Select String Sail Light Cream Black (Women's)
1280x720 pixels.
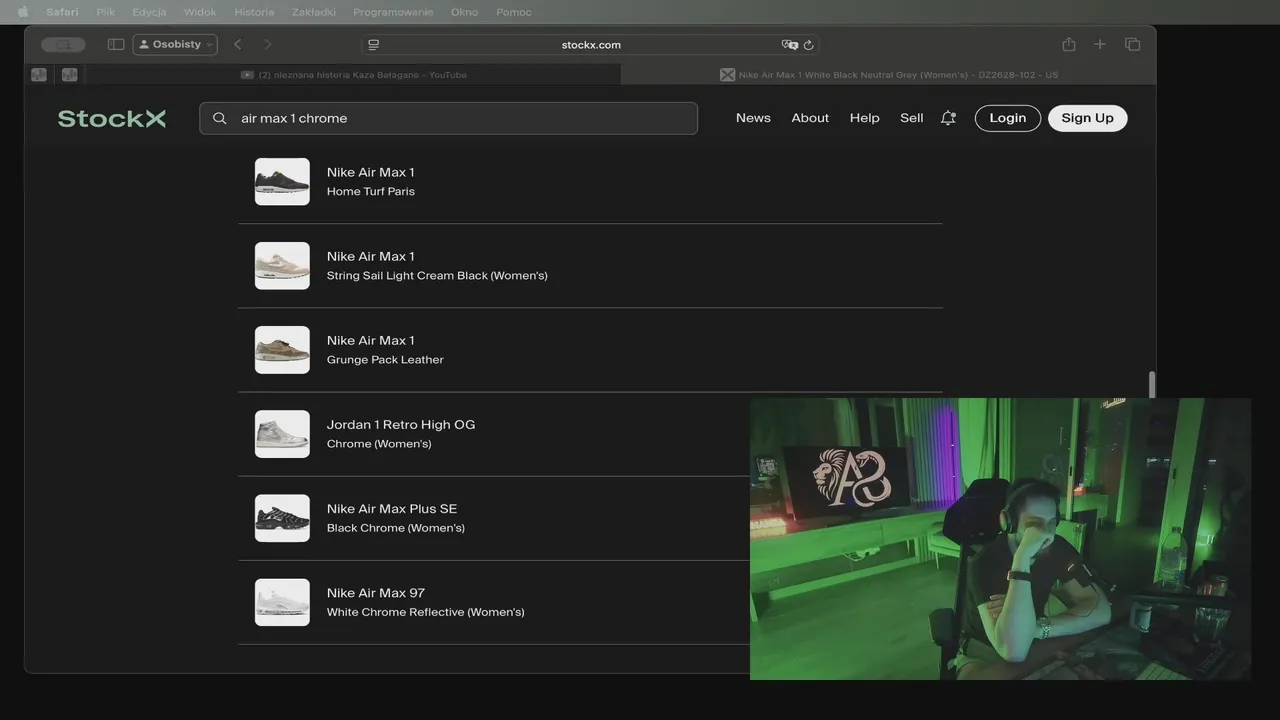[x=590, y=266]
